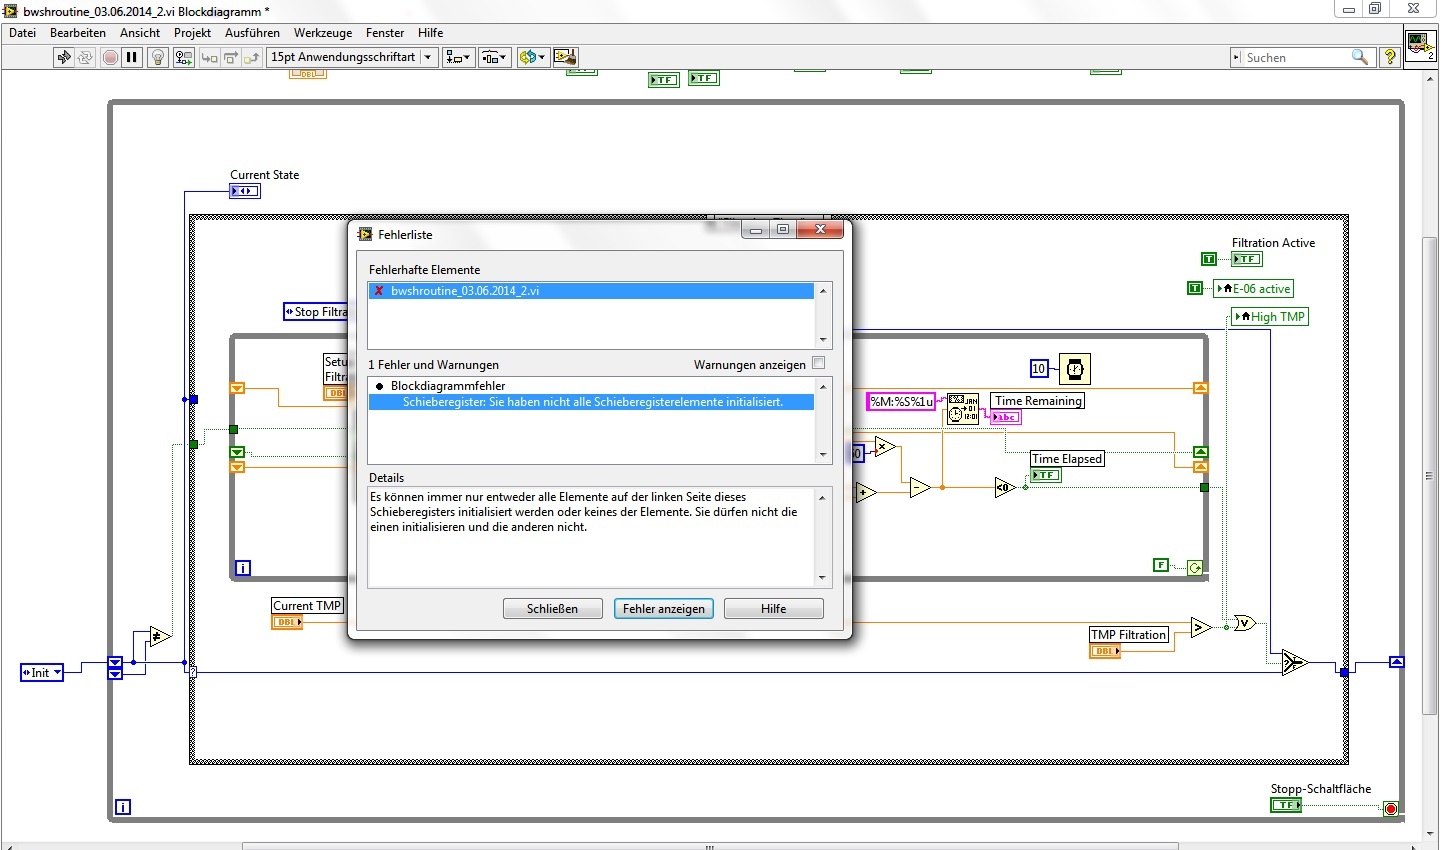Open the Reorder dropdown in the toolbar
Viewport: 1442px width, 850px height.
coord(533,57)
